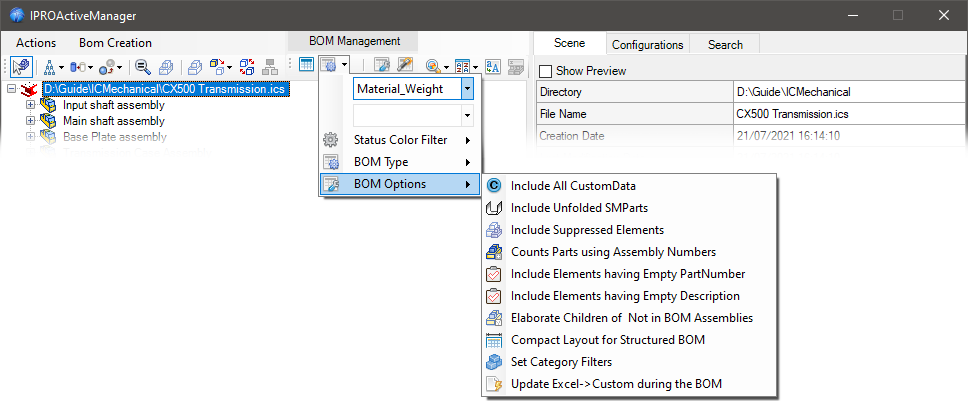Viewport: 968px width, 402px height.
Task: Click the selection pointer tool icon
Action: click(22, 67)
